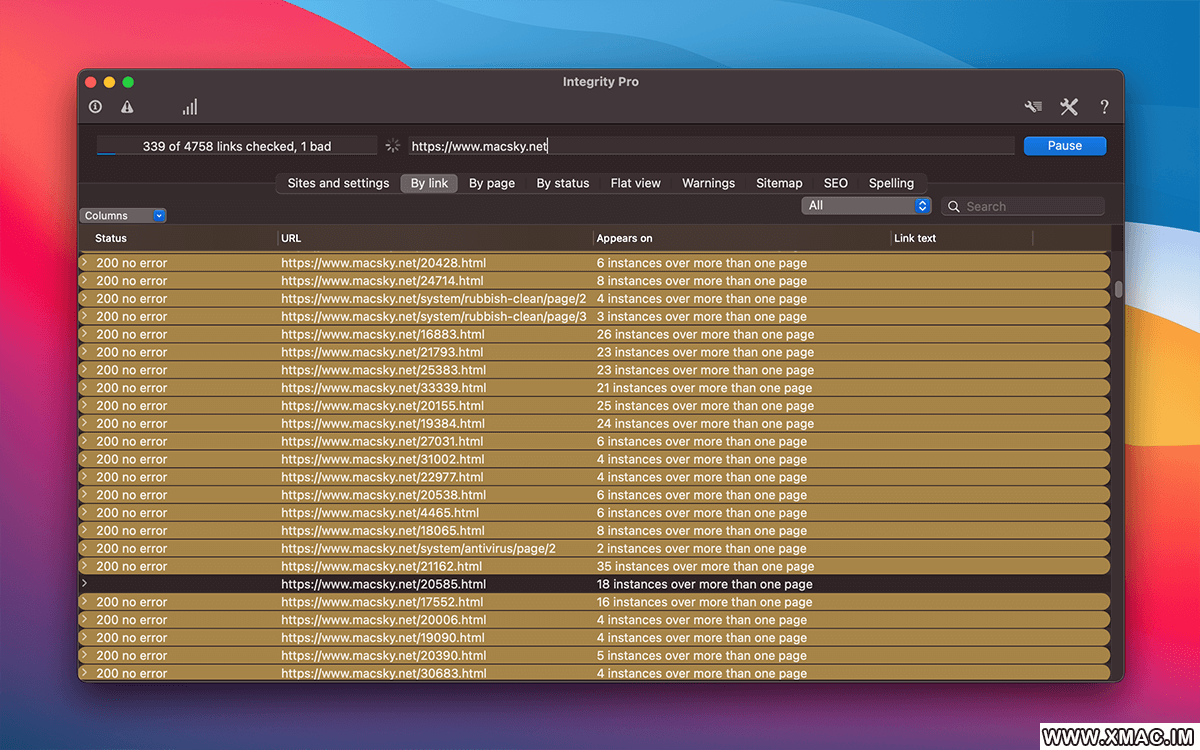
Task: Click "21 instances over more than one page"
Action: pos(704,388)
